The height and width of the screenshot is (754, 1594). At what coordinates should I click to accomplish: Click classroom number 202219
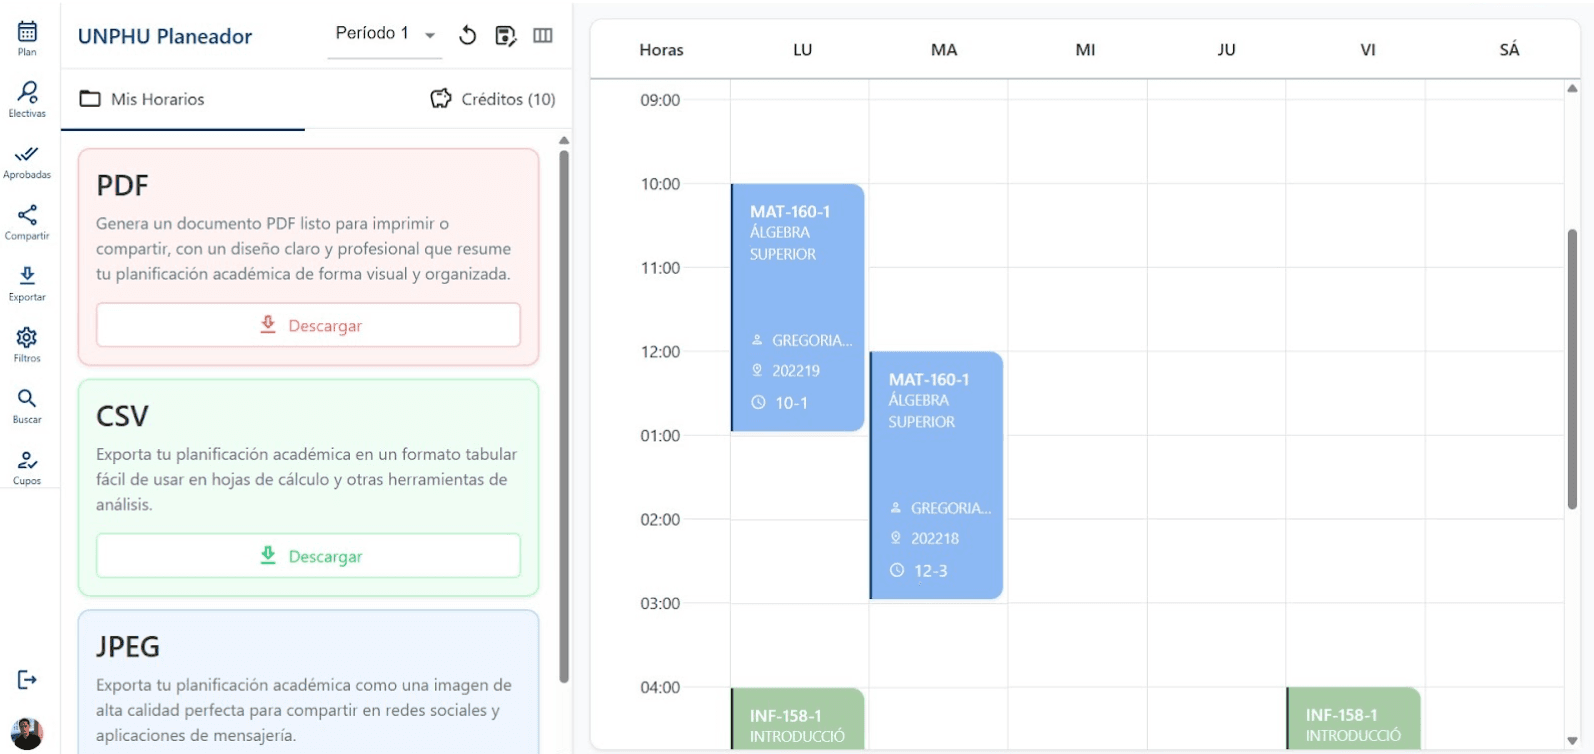[796, 371]
